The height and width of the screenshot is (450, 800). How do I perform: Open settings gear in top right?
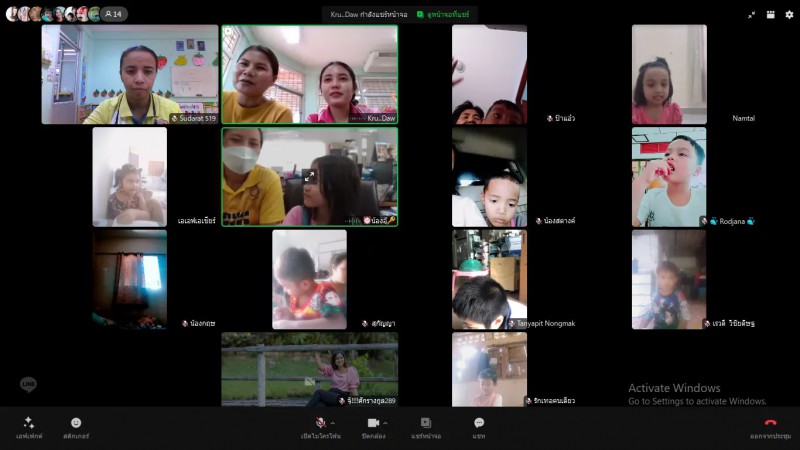(789, 15)
